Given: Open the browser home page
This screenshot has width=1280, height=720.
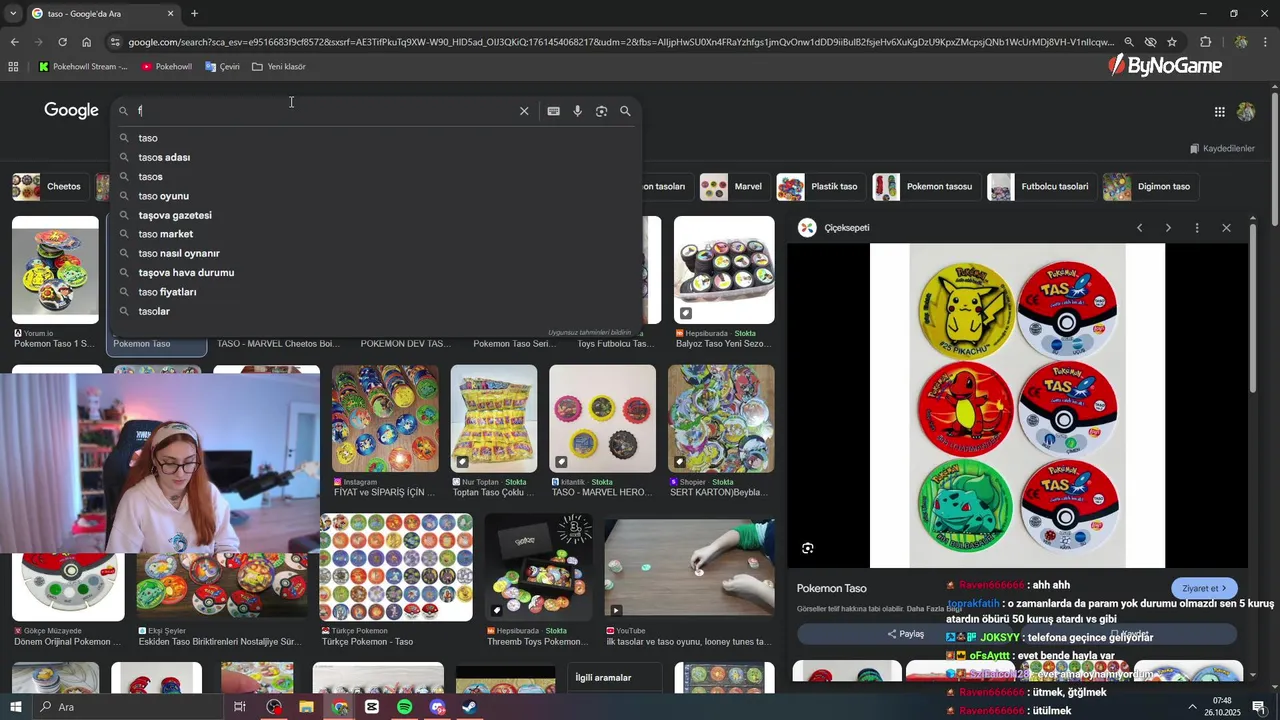Looking at the screenshot, I should tap(86, 42).
